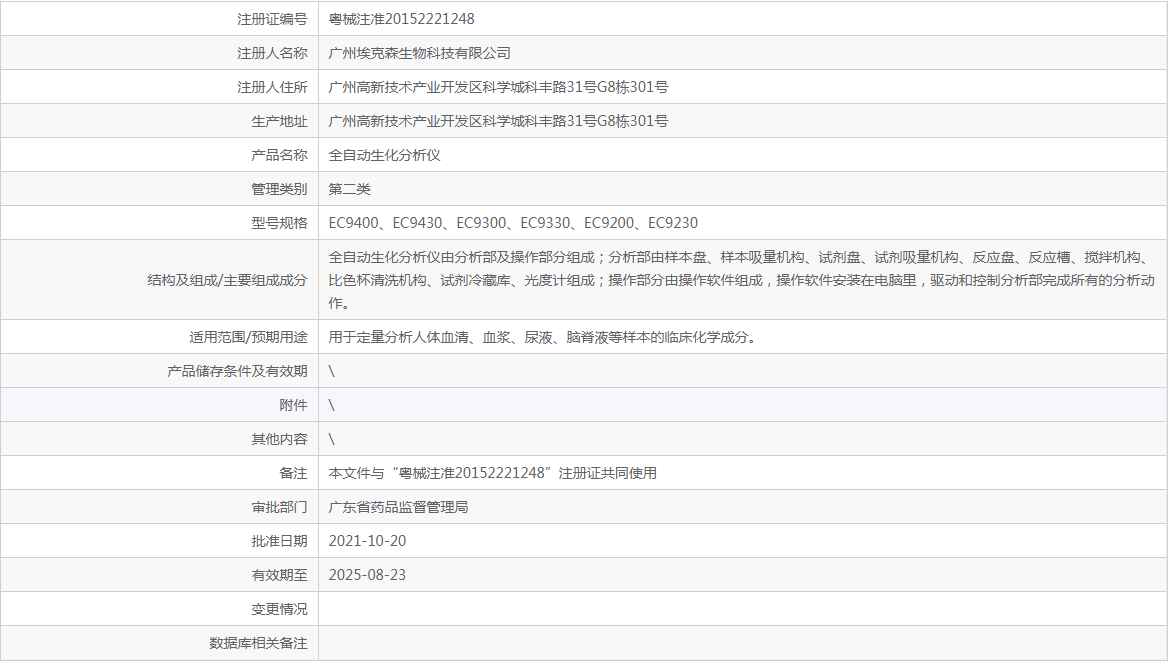This screenshot has width=1169, height=663.
Task: Select approval date 2021-10-20
Action: tap(368, 541)
